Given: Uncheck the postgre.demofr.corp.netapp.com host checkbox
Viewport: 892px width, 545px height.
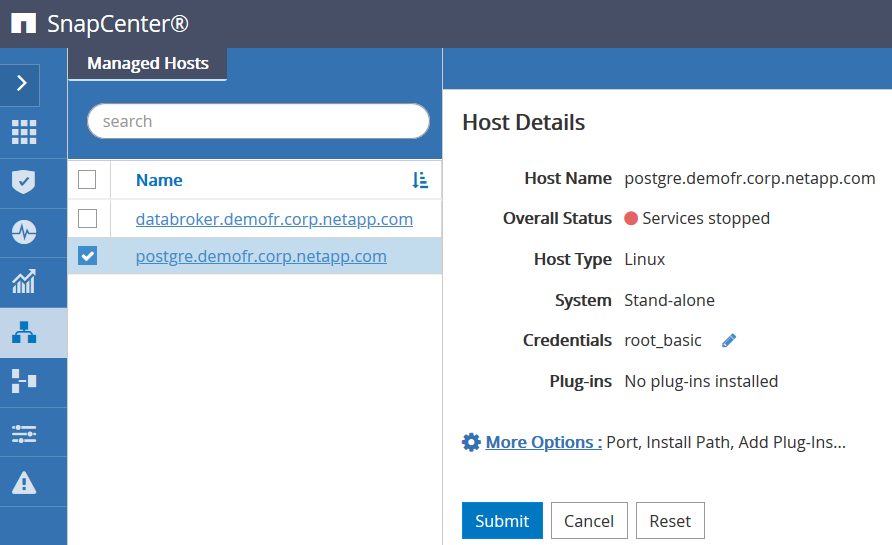Looking at the screenshot, I should 87,256.
